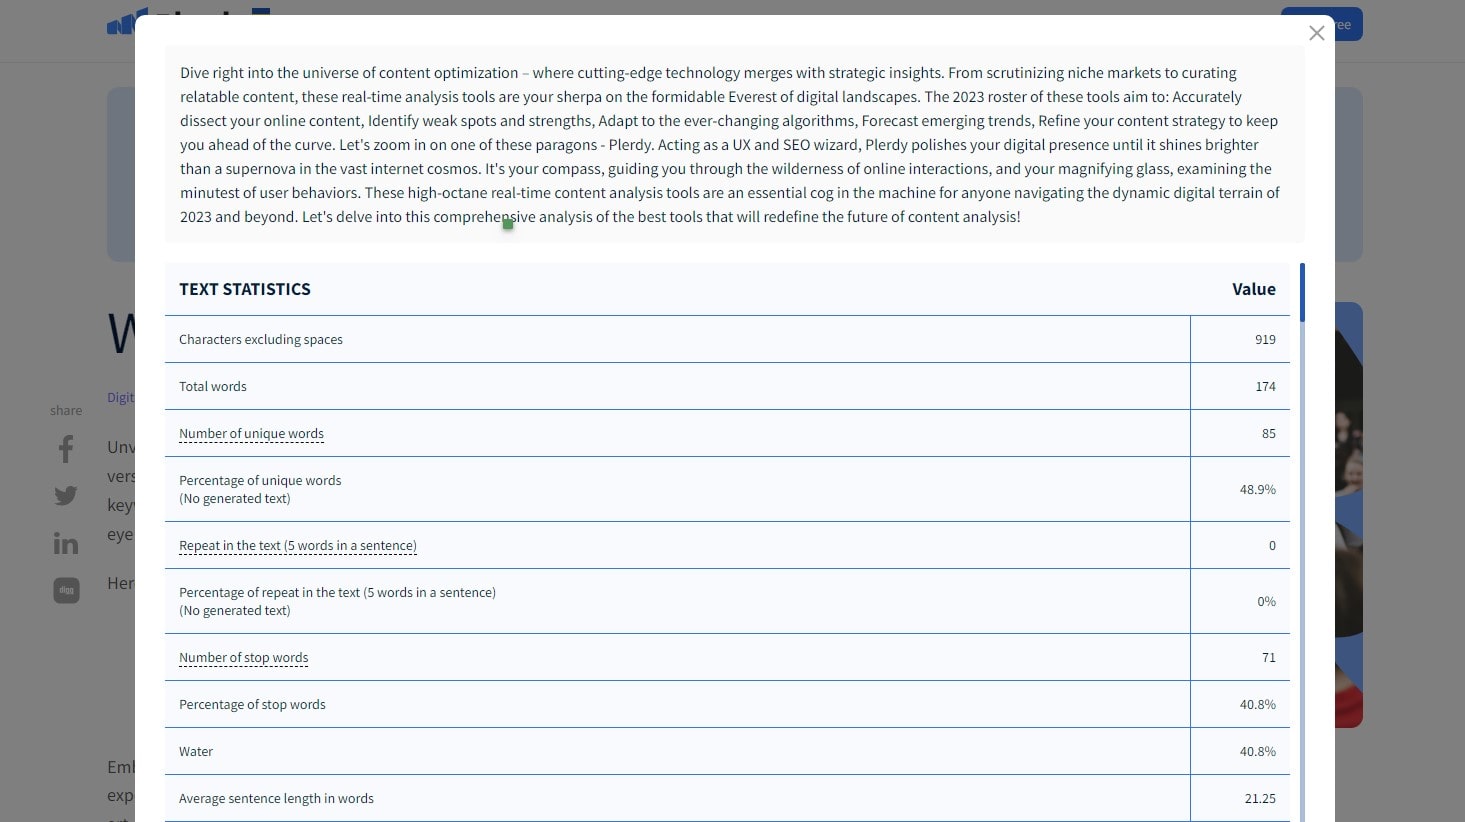The image size is (1465, 822).
Task: Select the "Total words" statistic row
Action: coord(213,386)
